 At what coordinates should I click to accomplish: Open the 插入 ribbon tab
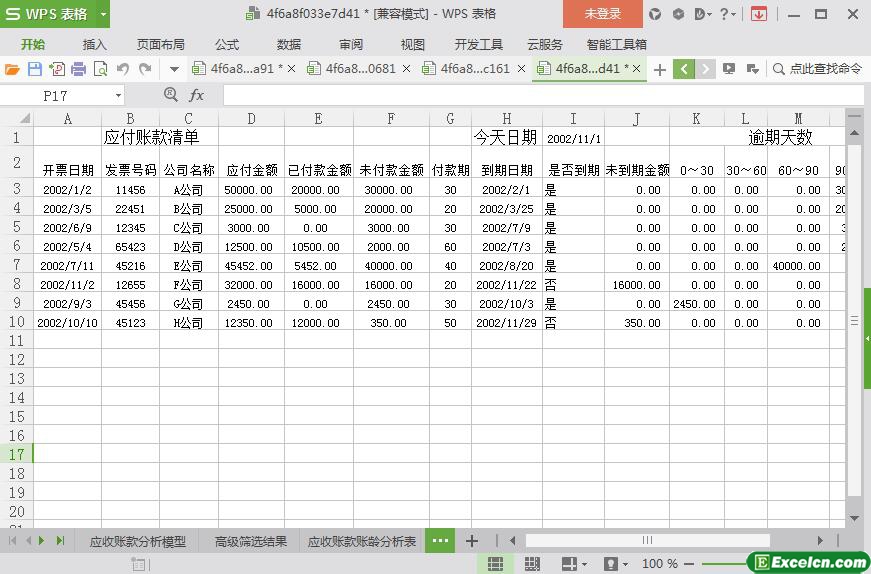pos(94,44)
